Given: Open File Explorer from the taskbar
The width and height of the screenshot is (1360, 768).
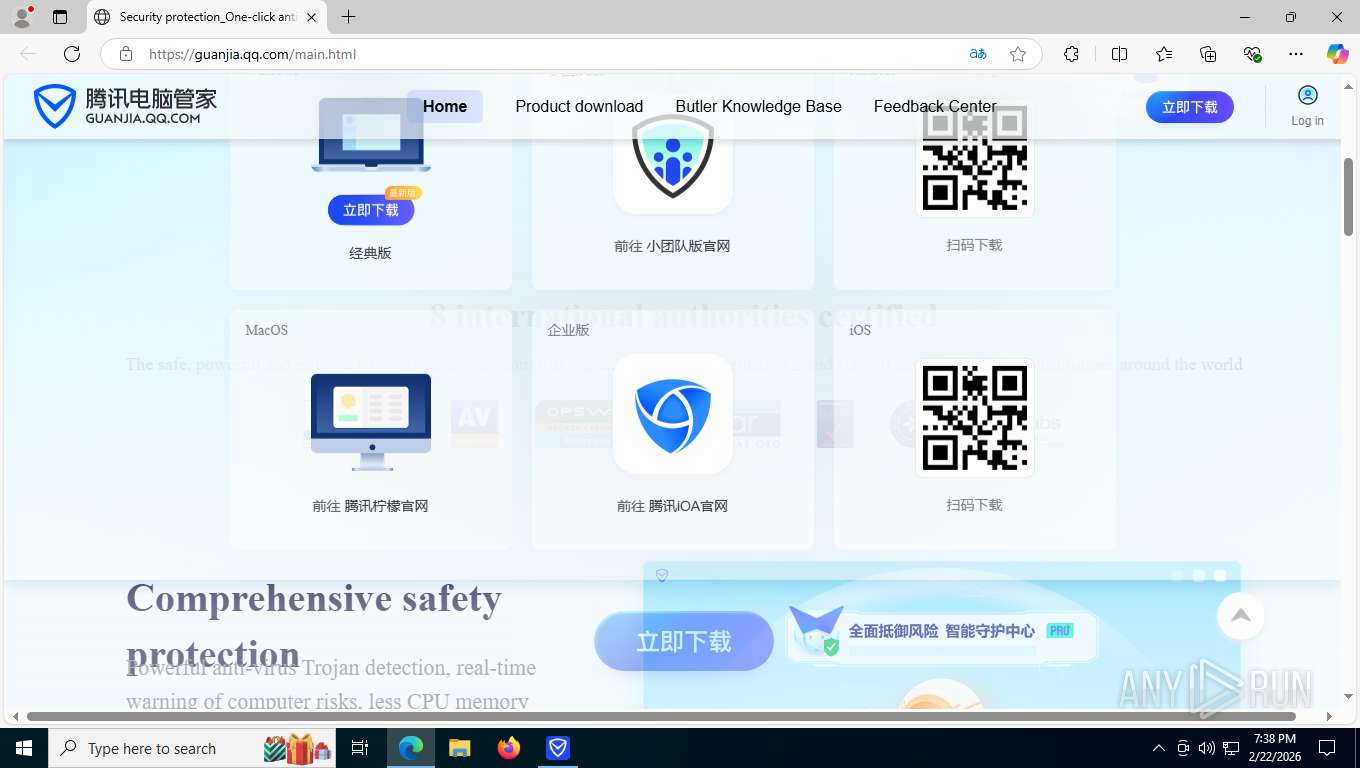Looking at the screenshot, I should point(460,748).
